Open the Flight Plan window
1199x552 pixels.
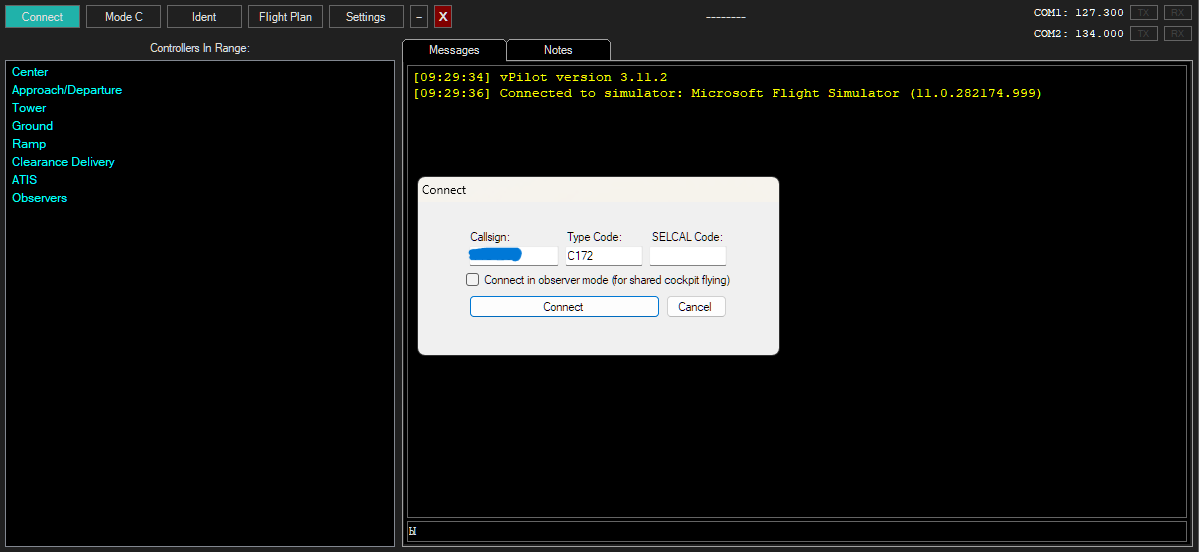coord(285,17)
